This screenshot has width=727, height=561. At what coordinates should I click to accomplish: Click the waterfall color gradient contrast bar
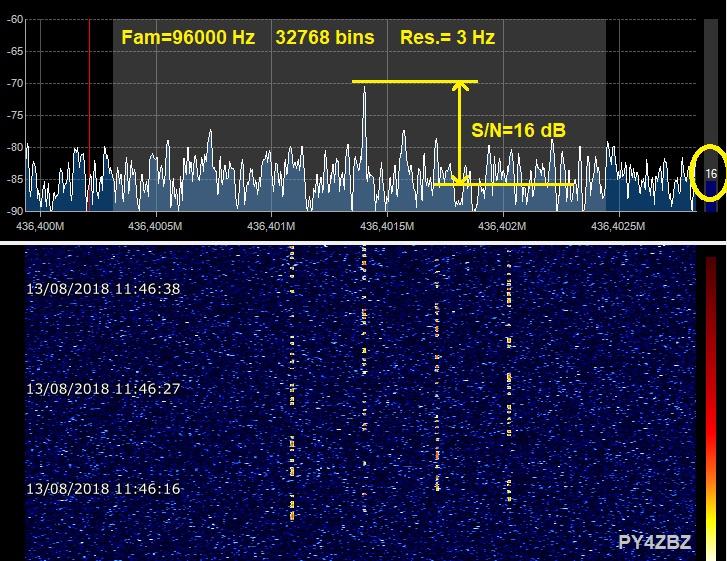pyautogui.click(x=711, y=408)
